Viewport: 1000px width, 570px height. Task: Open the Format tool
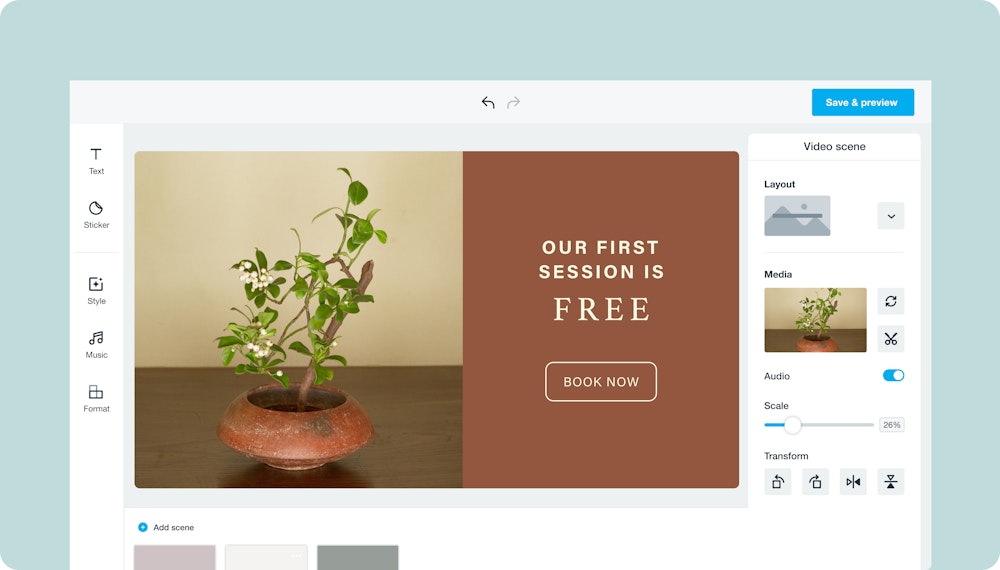point(96,398)
